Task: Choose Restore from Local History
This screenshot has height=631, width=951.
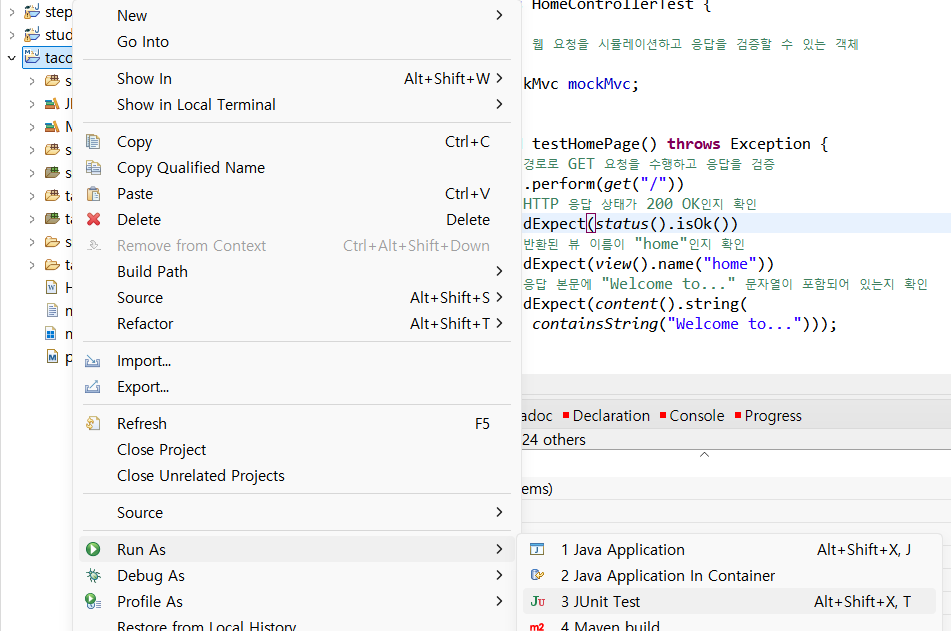Action: (x=297, y=624)
